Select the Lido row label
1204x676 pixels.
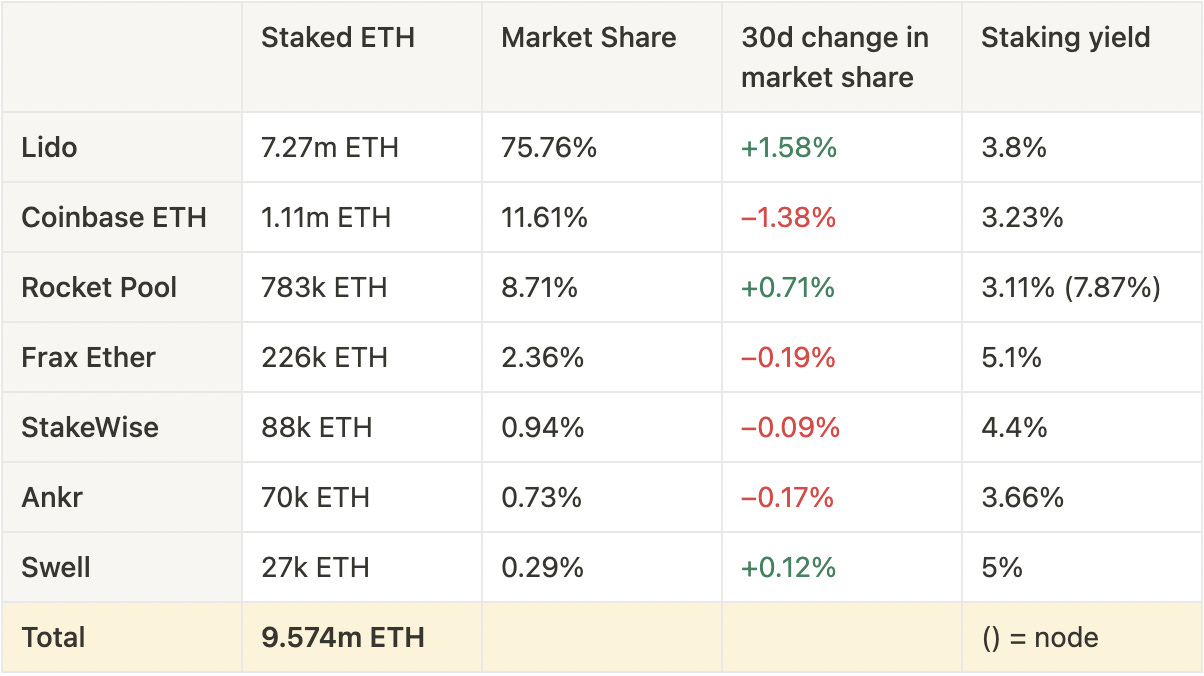tap(49, 148)
